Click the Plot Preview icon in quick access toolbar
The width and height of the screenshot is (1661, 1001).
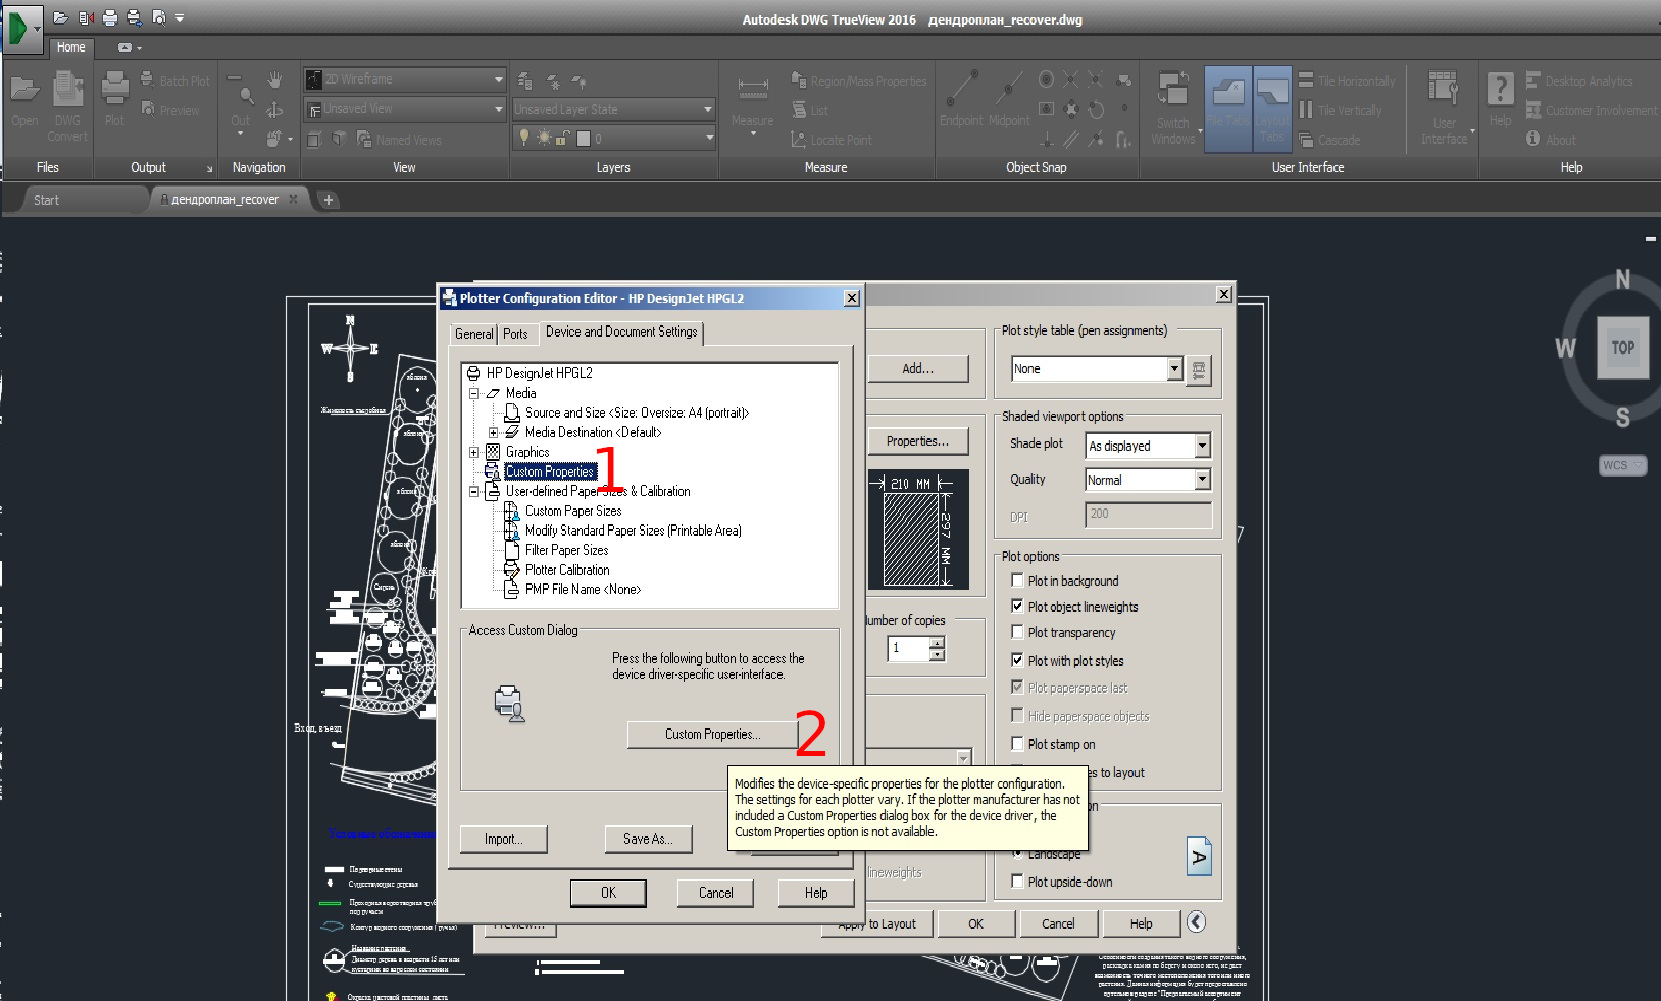click(158, 18)
